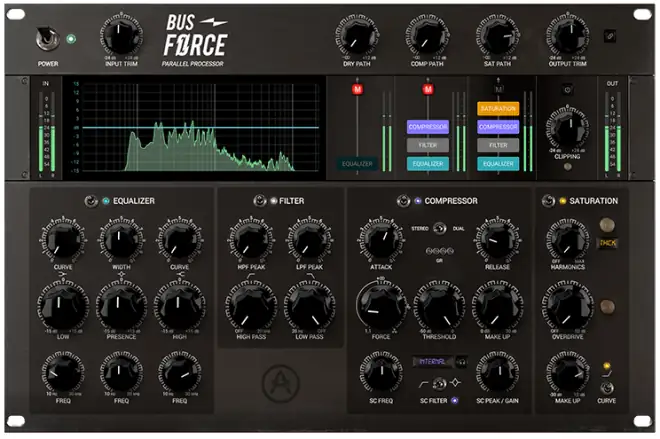Click the Sat Path level fader track
This screenshot has width=660, height=439.
point(498,99)
